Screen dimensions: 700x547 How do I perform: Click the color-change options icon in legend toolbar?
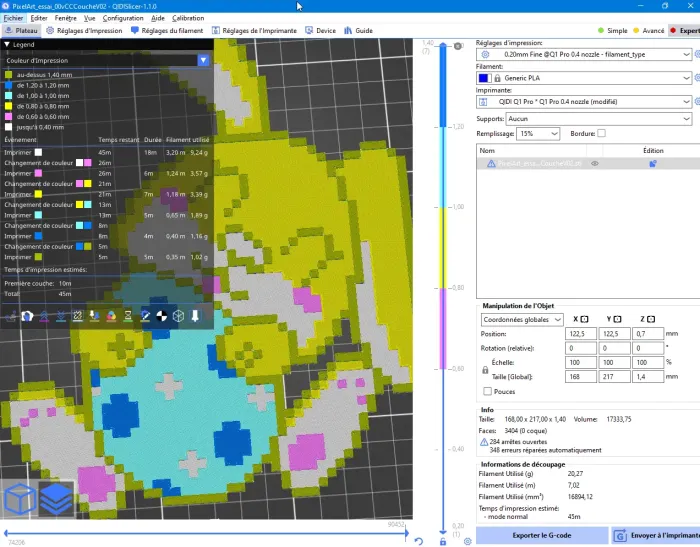click(111, 316)
